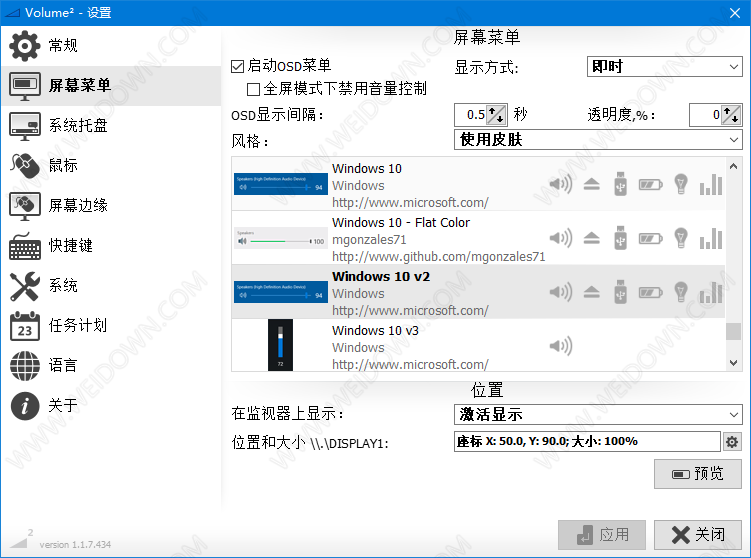Click the version 1.1.7.434 text
Image resolution: width=751 pixels, height=558 pixels.
point(75,545)
